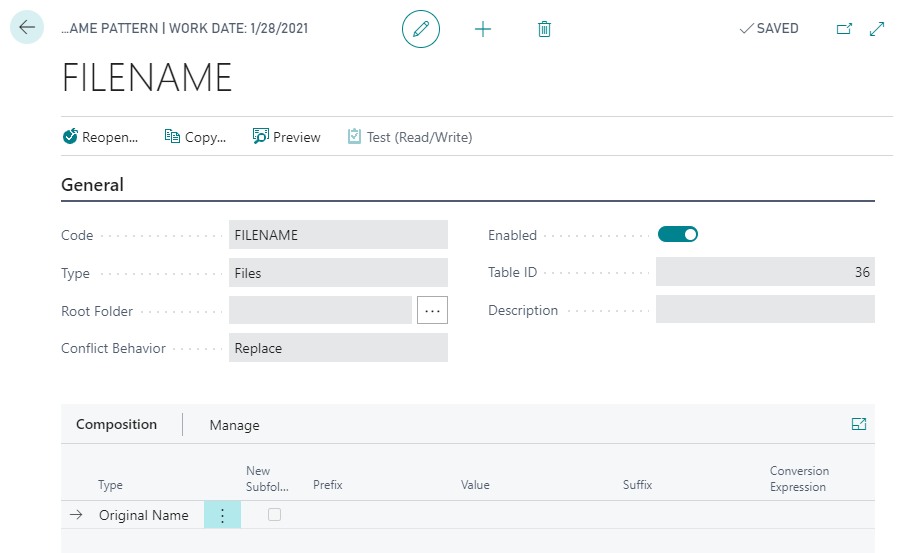This screenshot has width=913, height=553.
Task: Open the Manage menu
Action: click(234, 425)
